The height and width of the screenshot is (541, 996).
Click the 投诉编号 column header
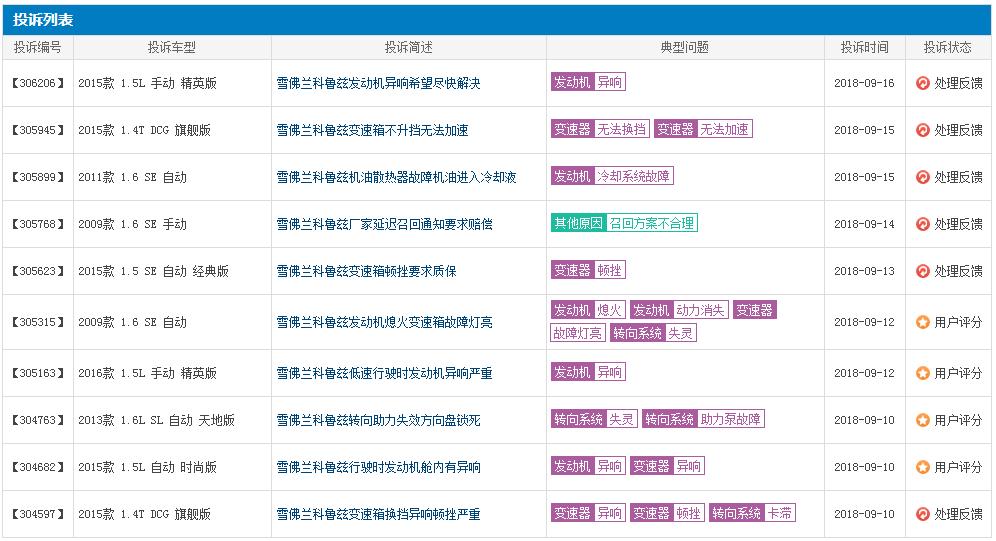point(38,48)
